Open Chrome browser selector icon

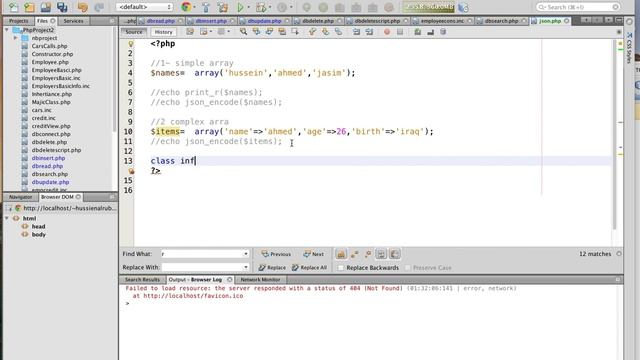(186, 7)
